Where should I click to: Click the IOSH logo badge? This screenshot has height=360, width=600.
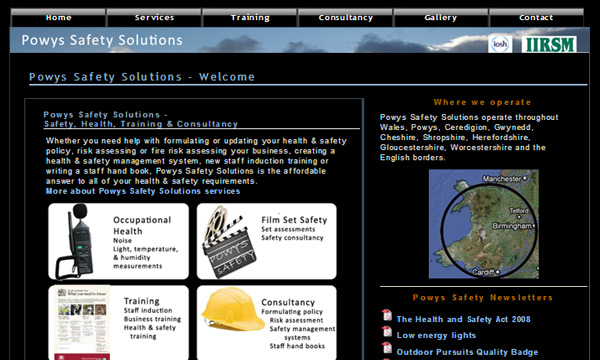(x=500, y=44)
